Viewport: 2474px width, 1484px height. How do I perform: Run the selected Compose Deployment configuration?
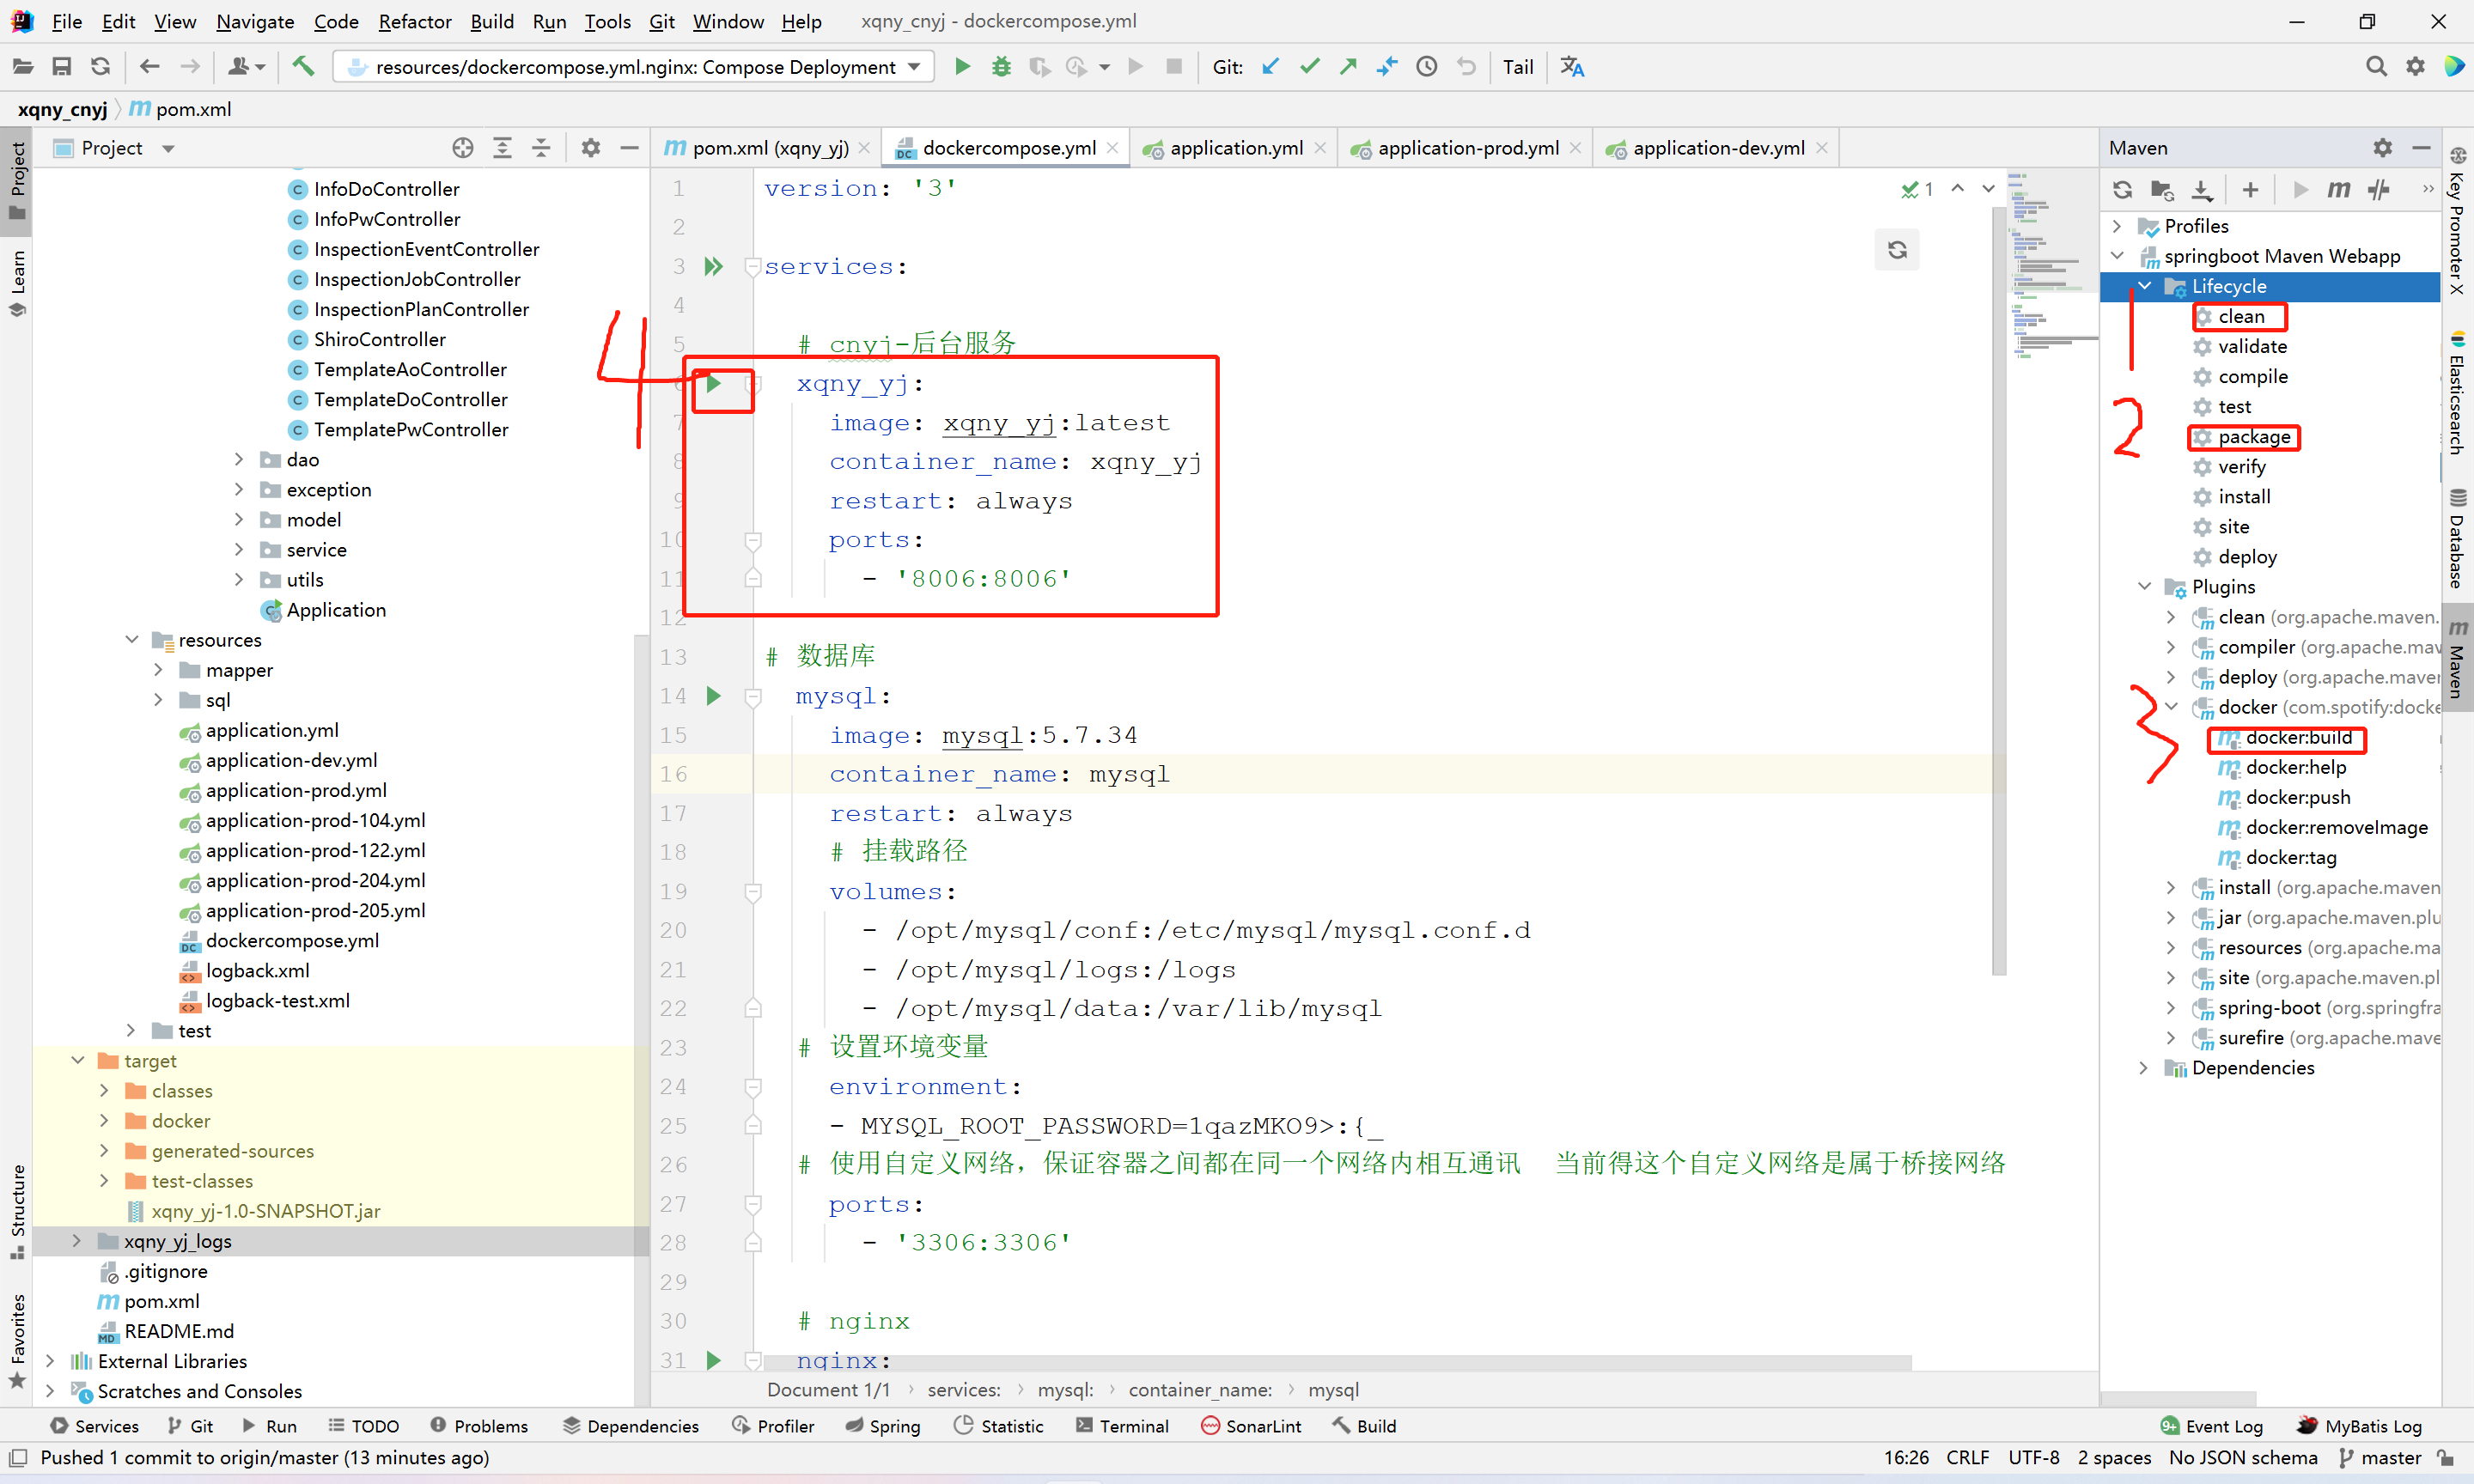962,67
